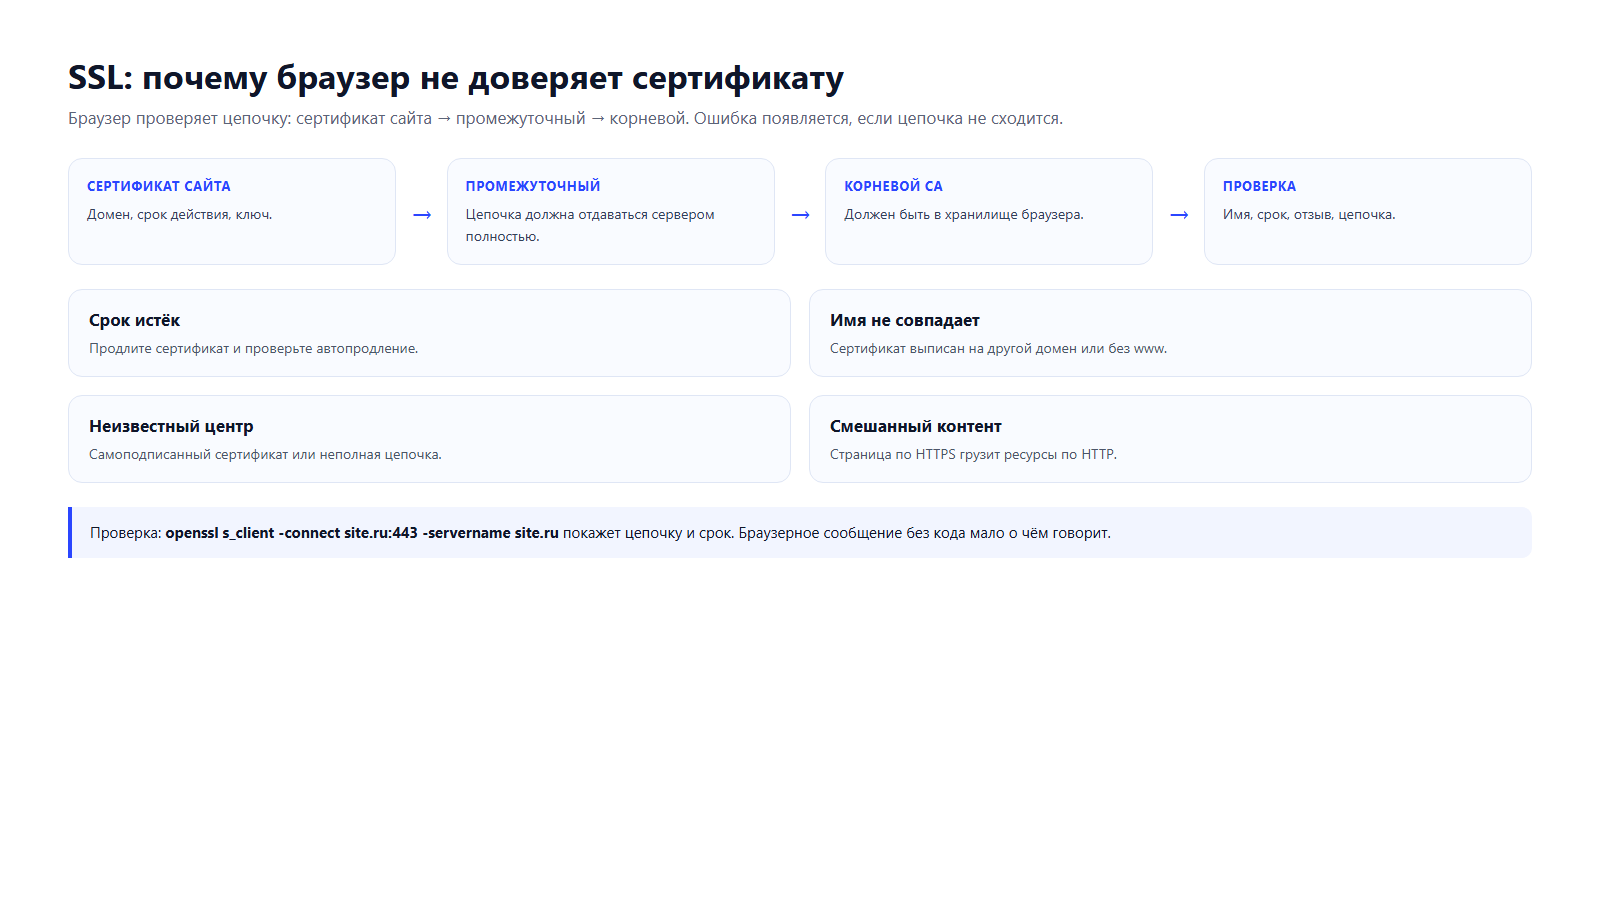Click the arrow after the 'Сертификат сайта' card

coord(422,215)
